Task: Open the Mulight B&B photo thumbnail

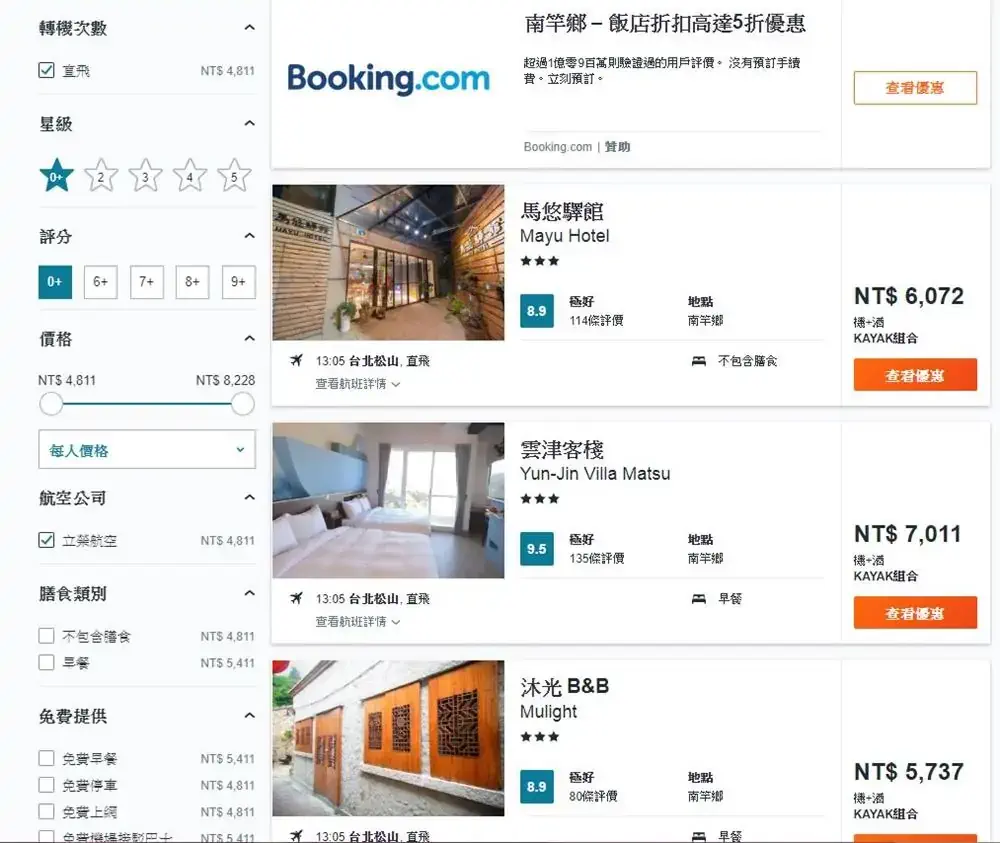Action: [388, 738]
